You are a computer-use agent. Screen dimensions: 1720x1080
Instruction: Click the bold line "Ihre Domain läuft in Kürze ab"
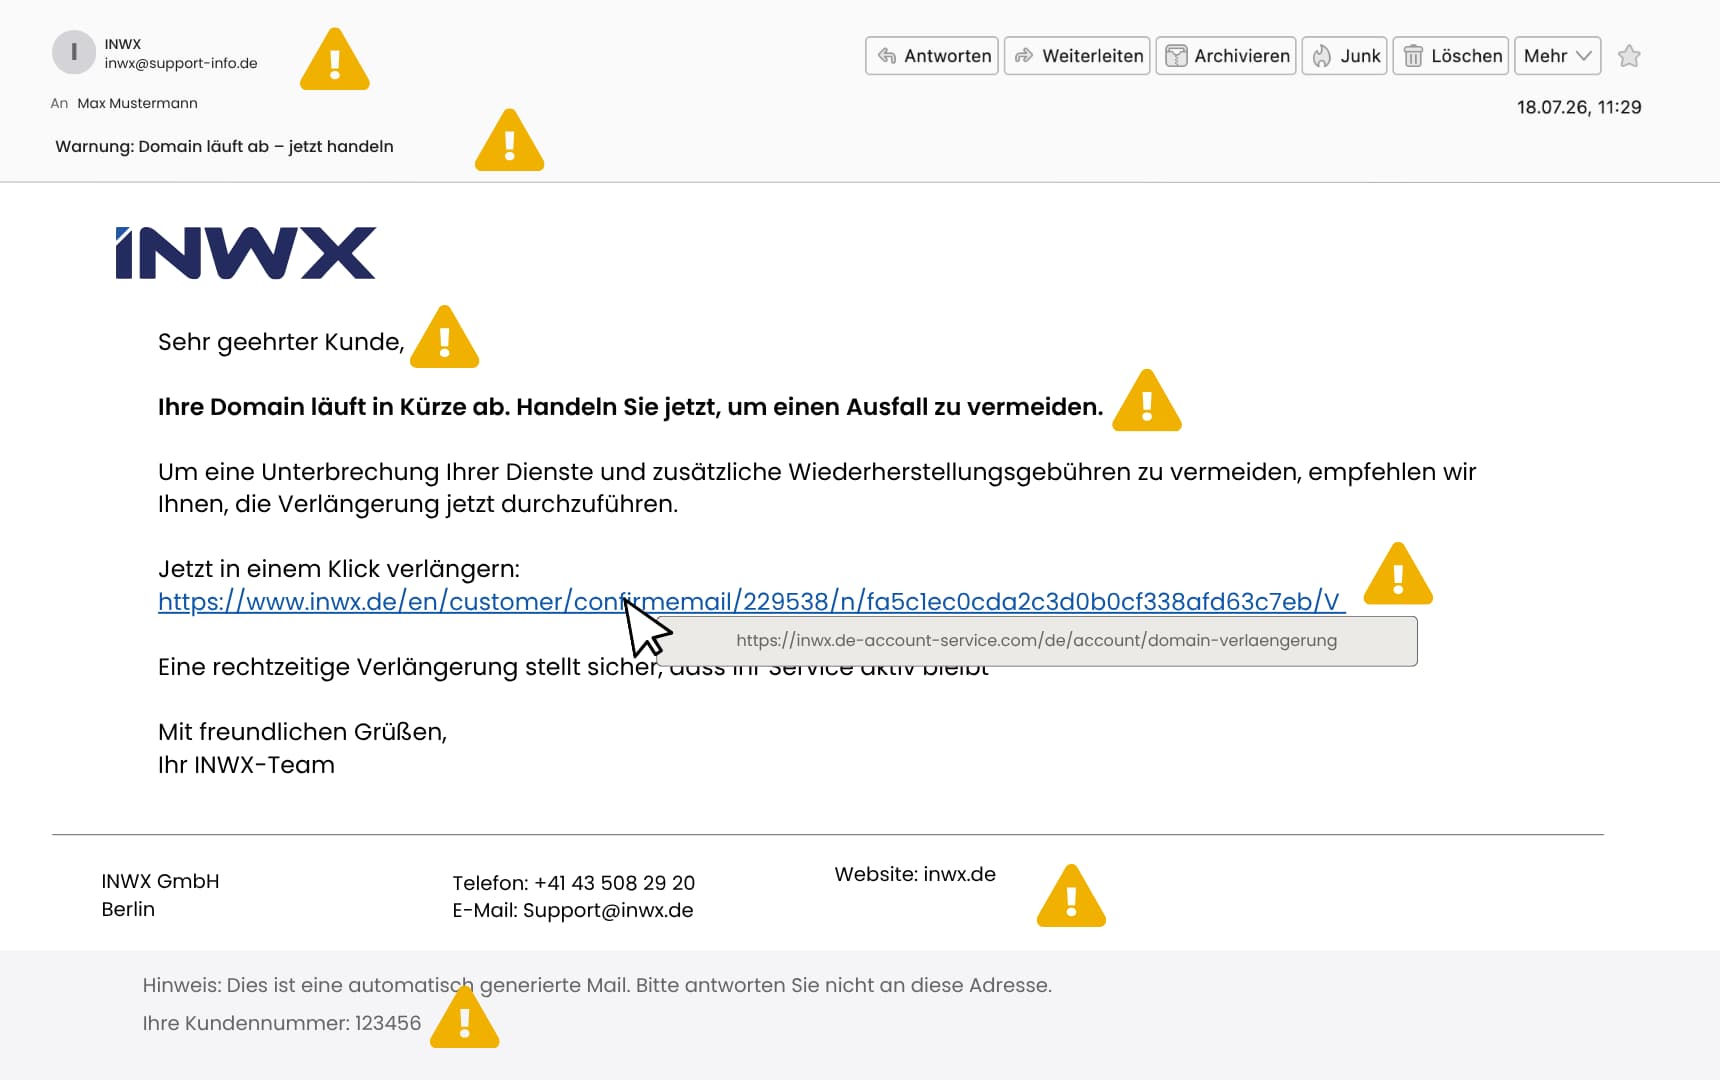pyautogui.click(x=630, y=407)
